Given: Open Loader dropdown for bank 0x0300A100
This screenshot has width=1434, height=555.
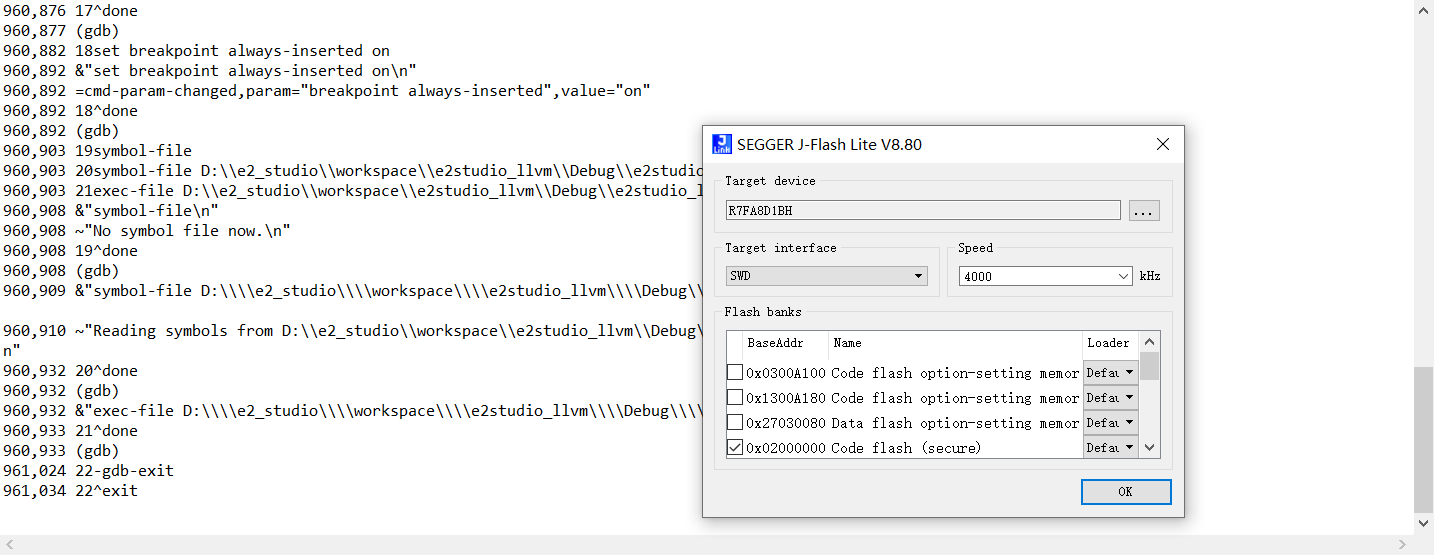Looking at the screenshot, I should [1111, 372].
